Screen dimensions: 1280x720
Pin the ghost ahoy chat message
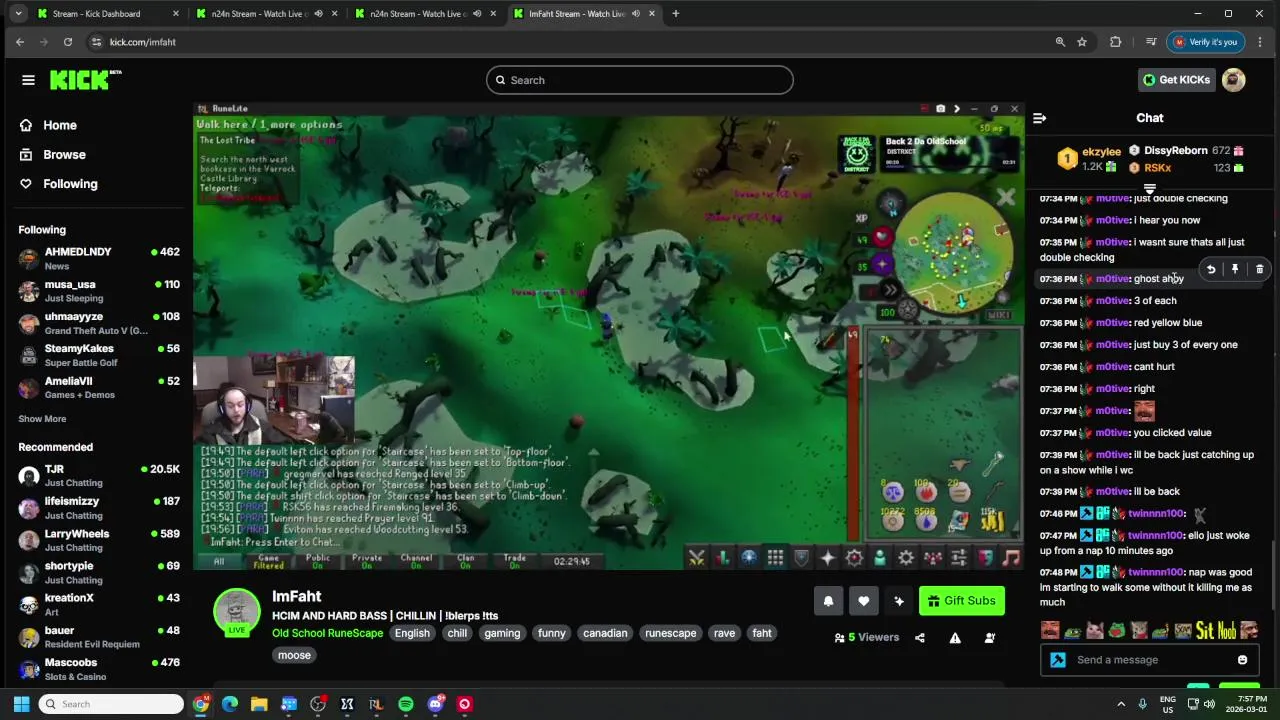point(1235,269)
